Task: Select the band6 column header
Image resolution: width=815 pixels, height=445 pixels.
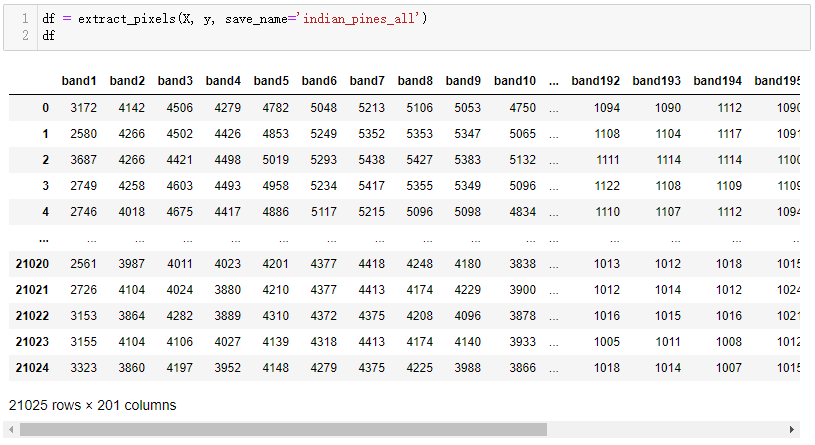Action: pos(319,81)
